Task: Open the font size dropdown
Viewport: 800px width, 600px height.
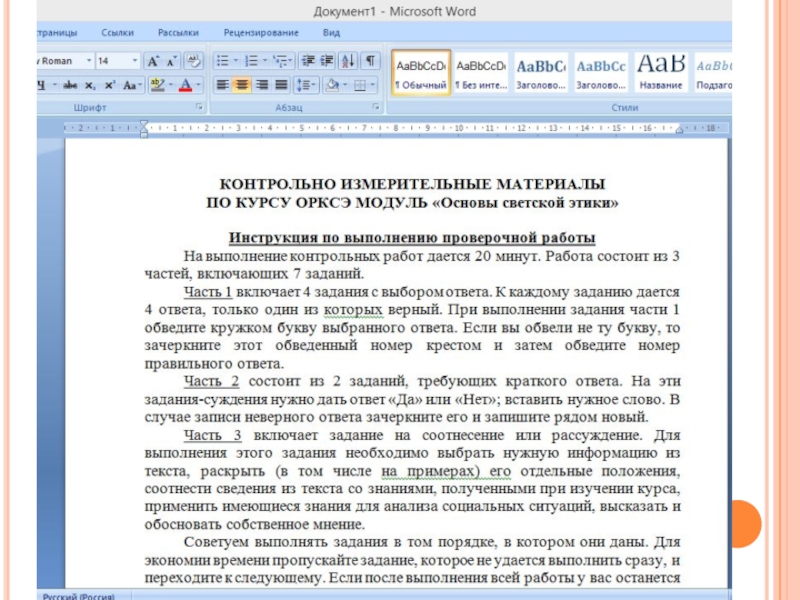Action: (134, 61)
